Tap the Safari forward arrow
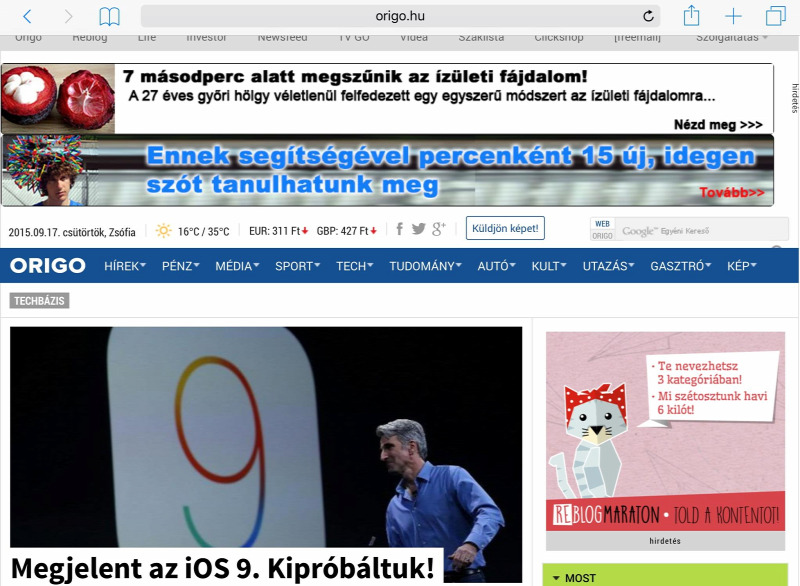The image size is (800, 586). click(68, 16)
